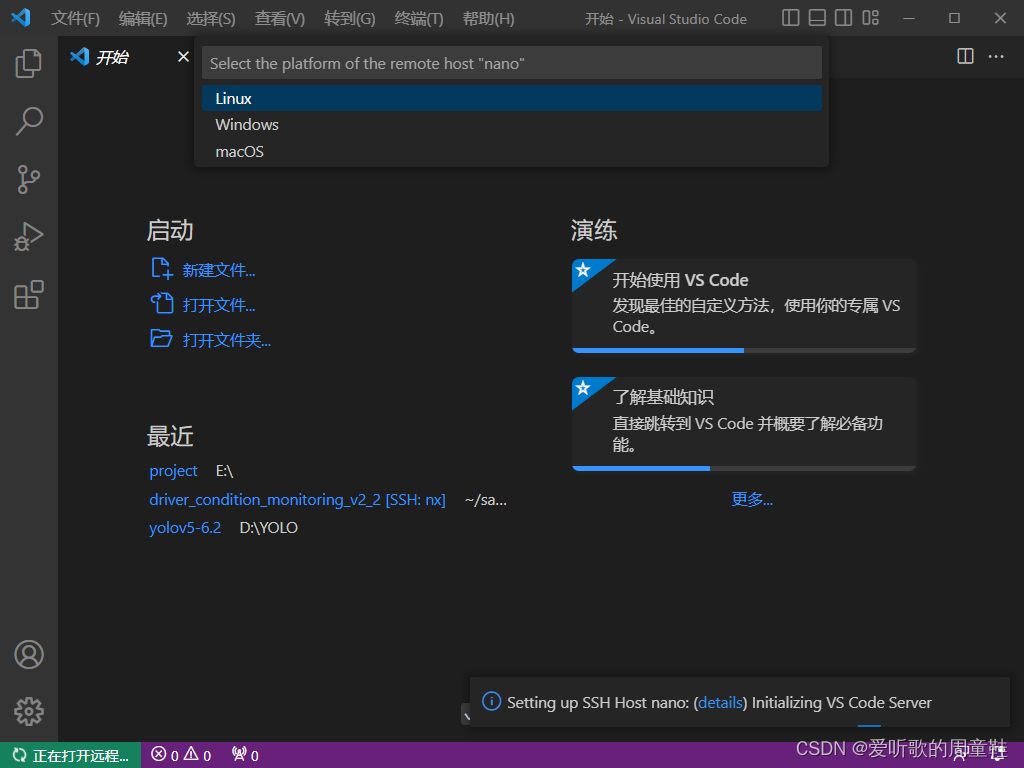This screenshot has width=1024, height=768.
Task: Toggle bottom panel layout icon
Action: coord(817,18)
